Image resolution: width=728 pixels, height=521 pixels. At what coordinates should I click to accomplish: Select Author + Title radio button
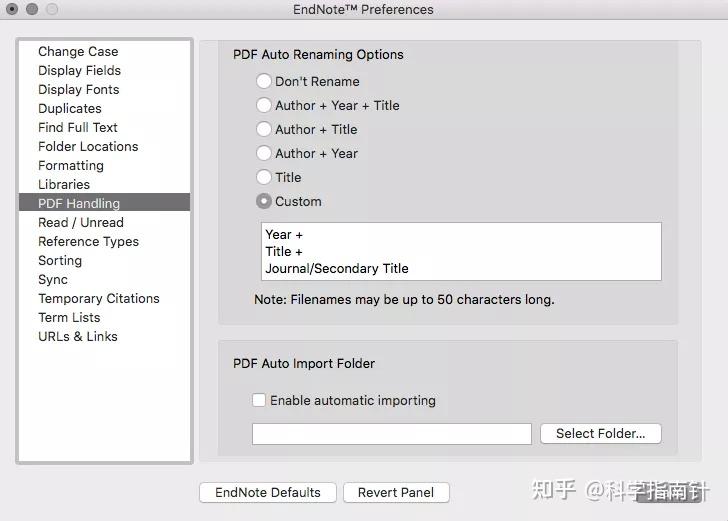click(x=264, y=129)
